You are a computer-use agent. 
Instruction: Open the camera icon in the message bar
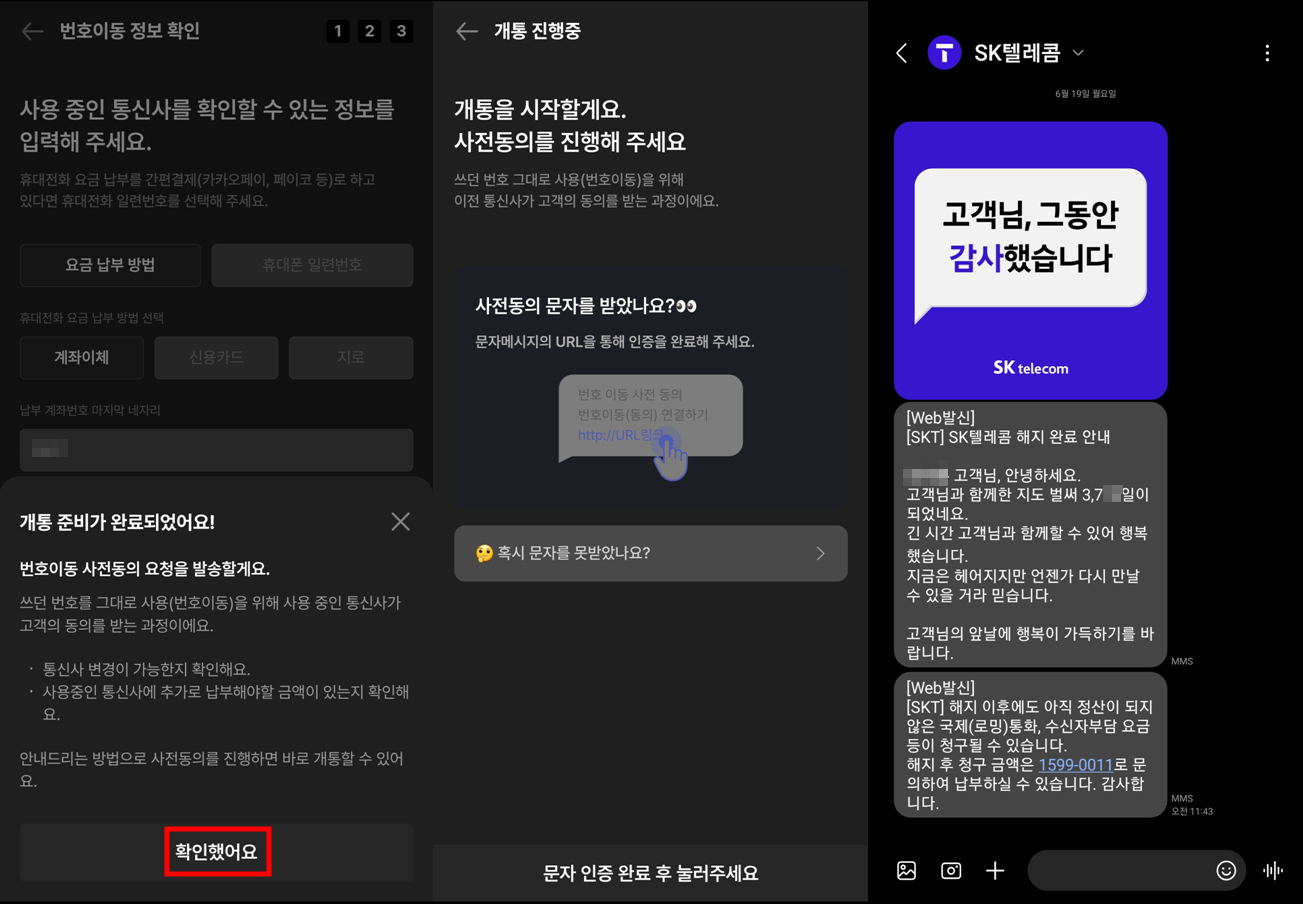[951, 871]
